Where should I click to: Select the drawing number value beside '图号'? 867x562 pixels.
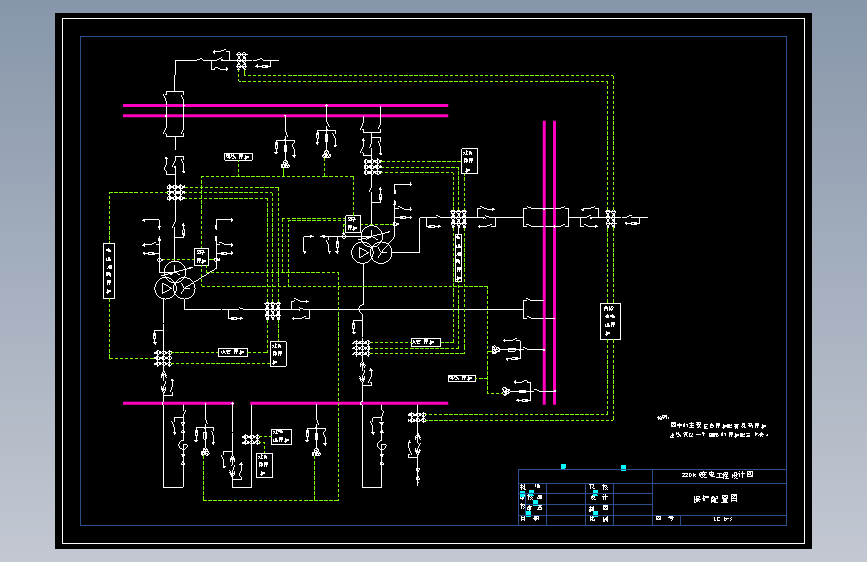(x=723, y=519)
